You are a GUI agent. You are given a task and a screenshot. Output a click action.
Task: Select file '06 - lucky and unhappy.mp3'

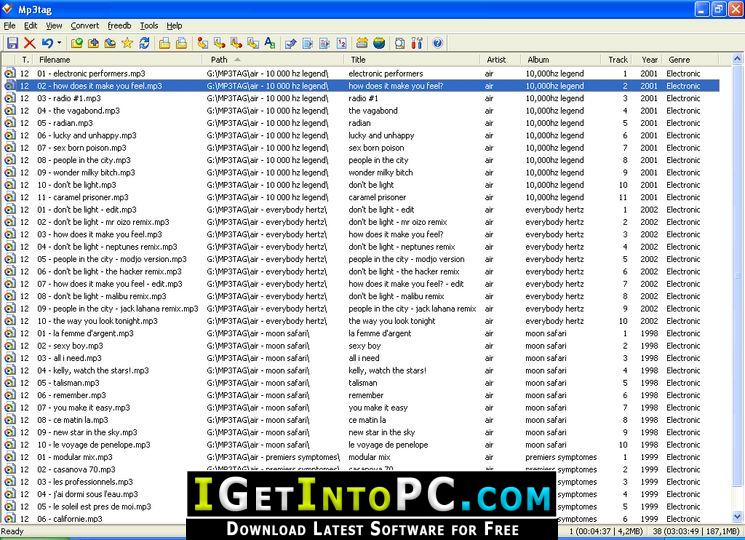click(87, 135)
